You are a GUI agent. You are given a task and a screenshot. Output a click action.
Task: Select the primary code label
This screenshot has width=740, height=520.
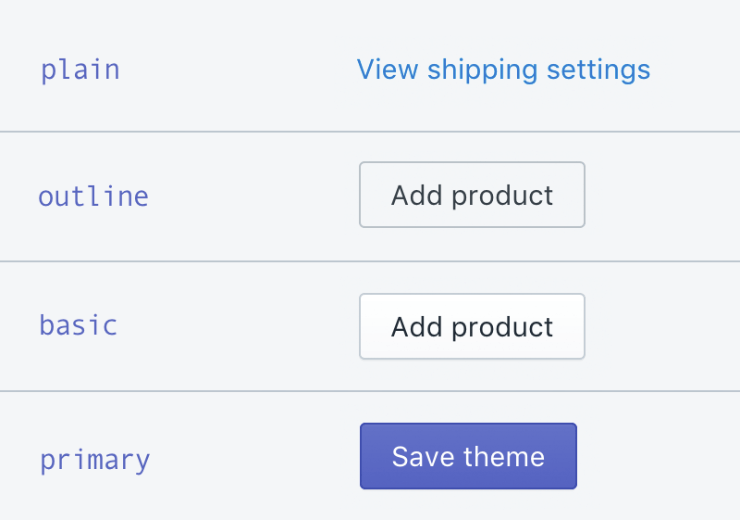coord(95,460)
